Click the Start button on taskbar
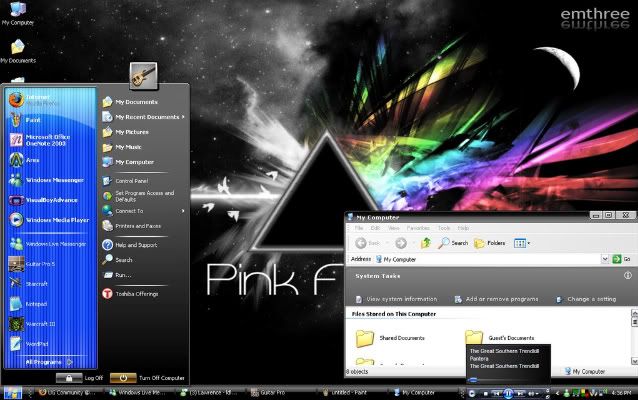This screenshot has width=638, height=400. (x=12, y=393)
